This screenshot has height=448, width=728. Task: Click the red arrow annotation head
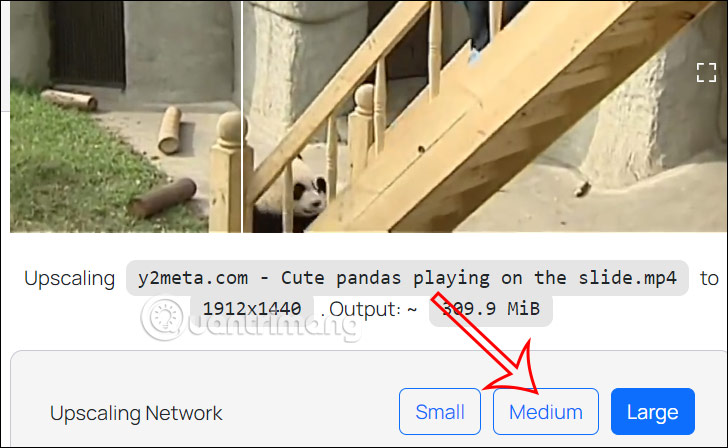coord(513,369)
